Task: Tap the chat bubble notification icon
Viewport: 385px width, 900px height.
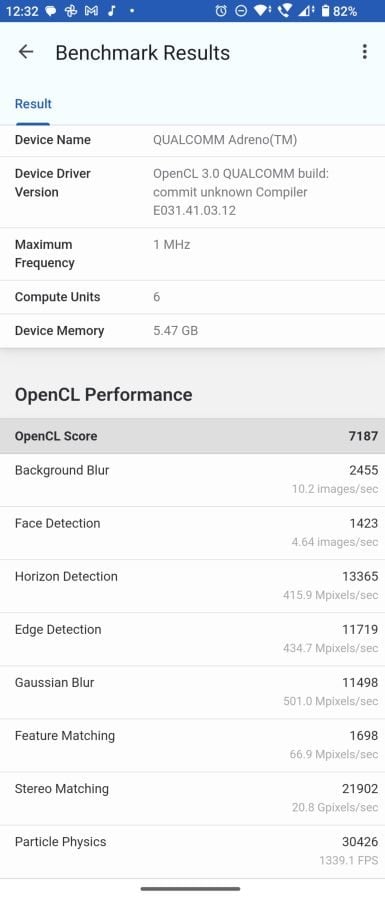Action: [x=50, y=11]
